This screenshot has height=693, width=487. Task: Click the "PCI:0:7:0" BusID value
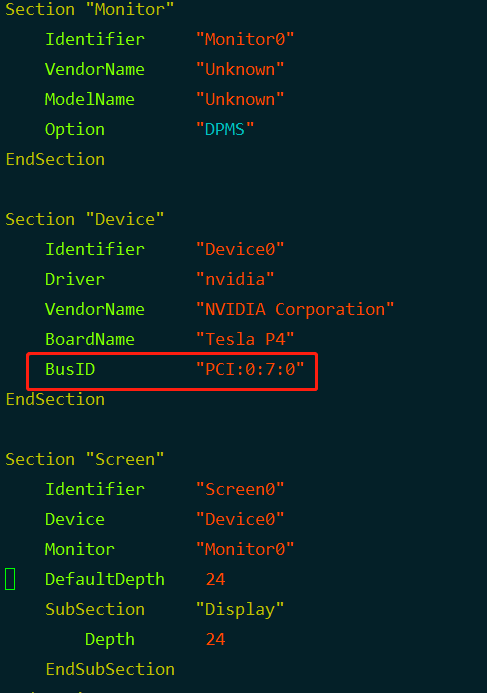tap(250, 369)
